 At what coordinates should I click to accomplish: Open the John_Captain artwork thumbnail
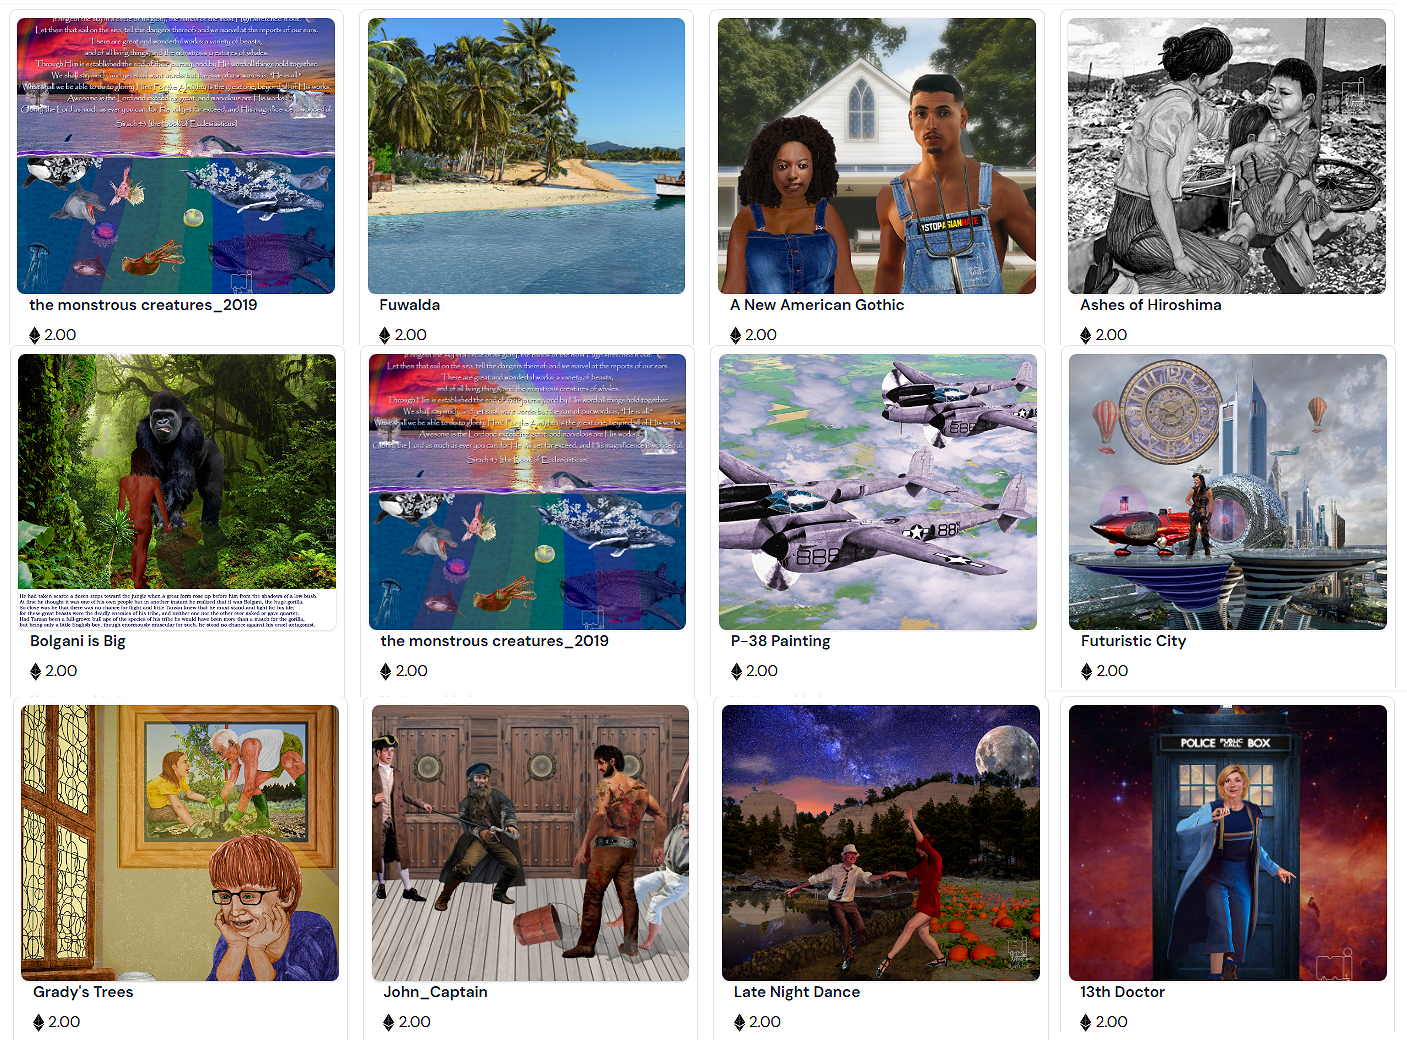click(x=530, y=842)
